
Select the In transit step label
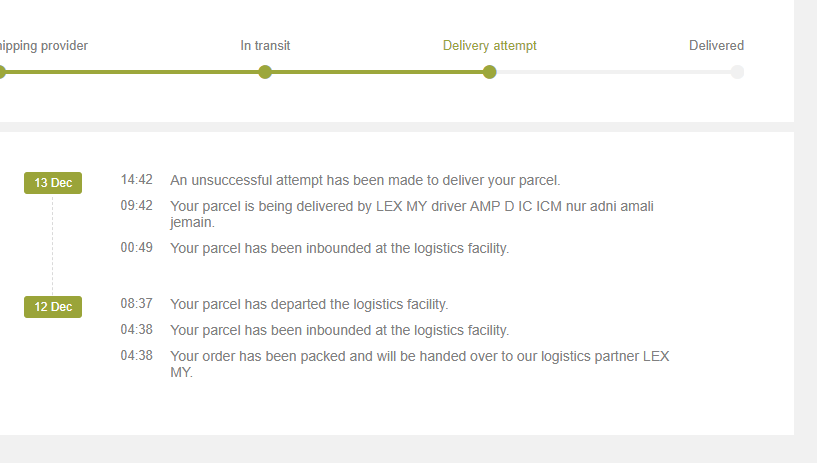[265, 46]
